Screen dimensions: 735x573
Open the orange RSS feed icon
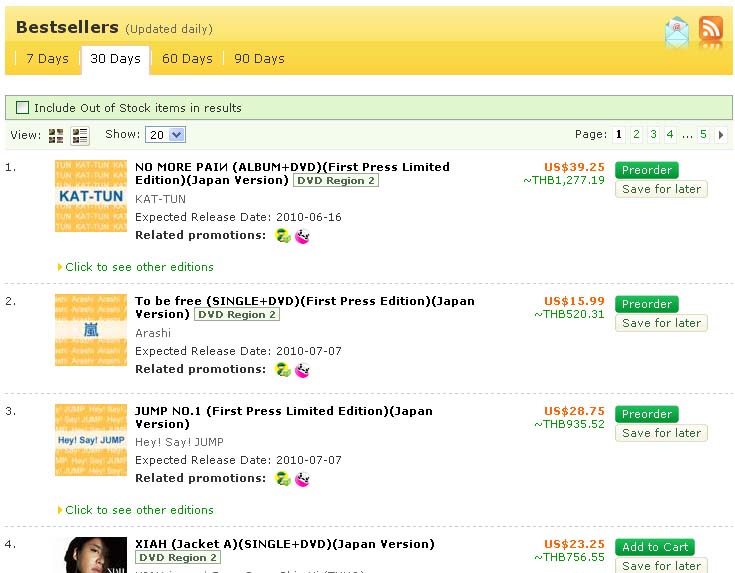pyautogui.click(x=711, y=29)
